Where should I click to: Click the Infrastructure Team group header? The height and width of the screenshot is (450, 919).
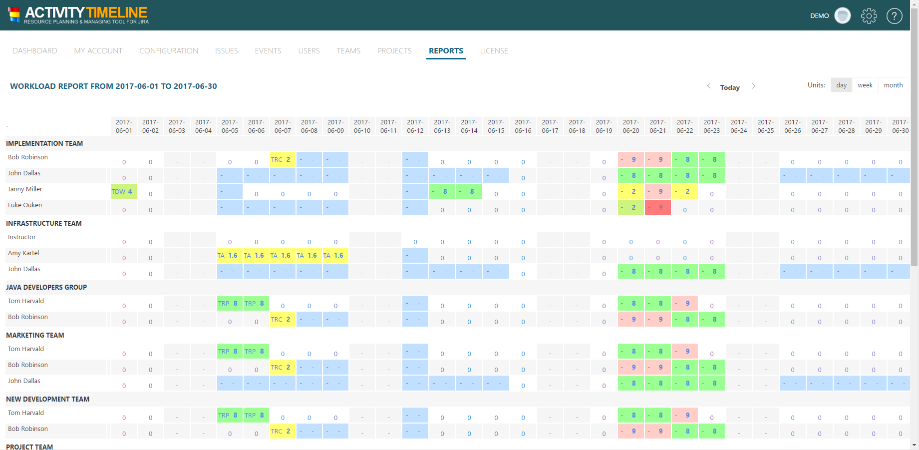(43, 223)
